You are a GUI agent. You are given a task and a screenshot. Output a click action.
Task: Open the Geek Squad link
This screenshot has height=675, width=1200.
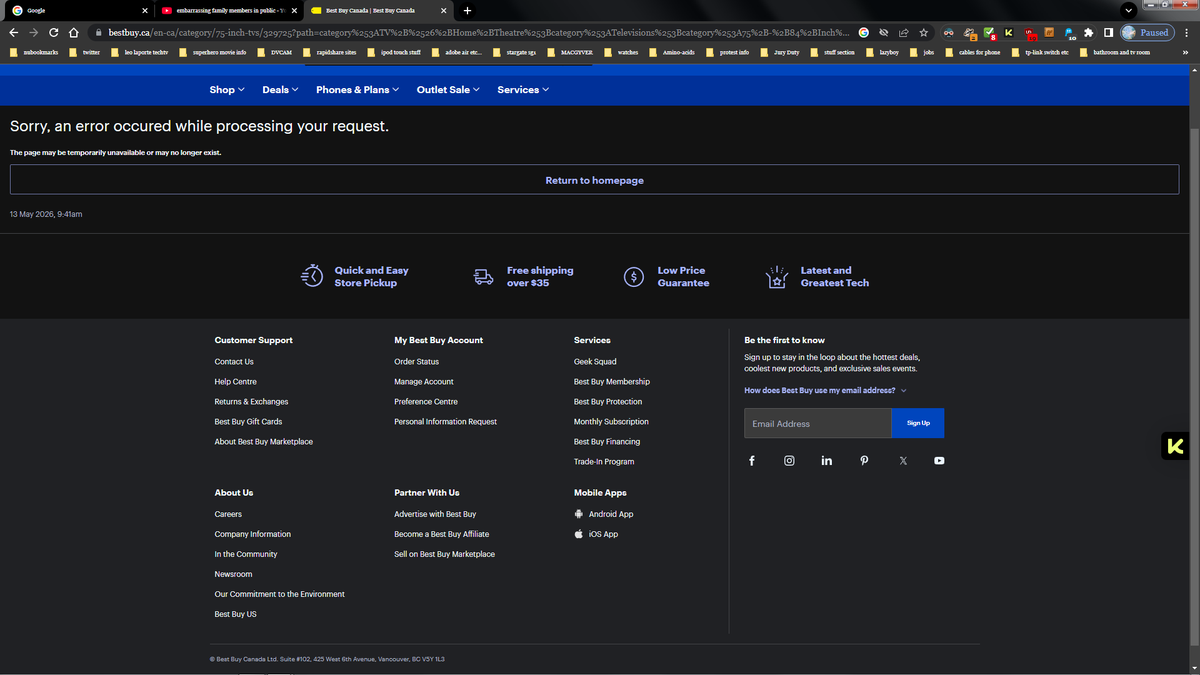(595, 362)
